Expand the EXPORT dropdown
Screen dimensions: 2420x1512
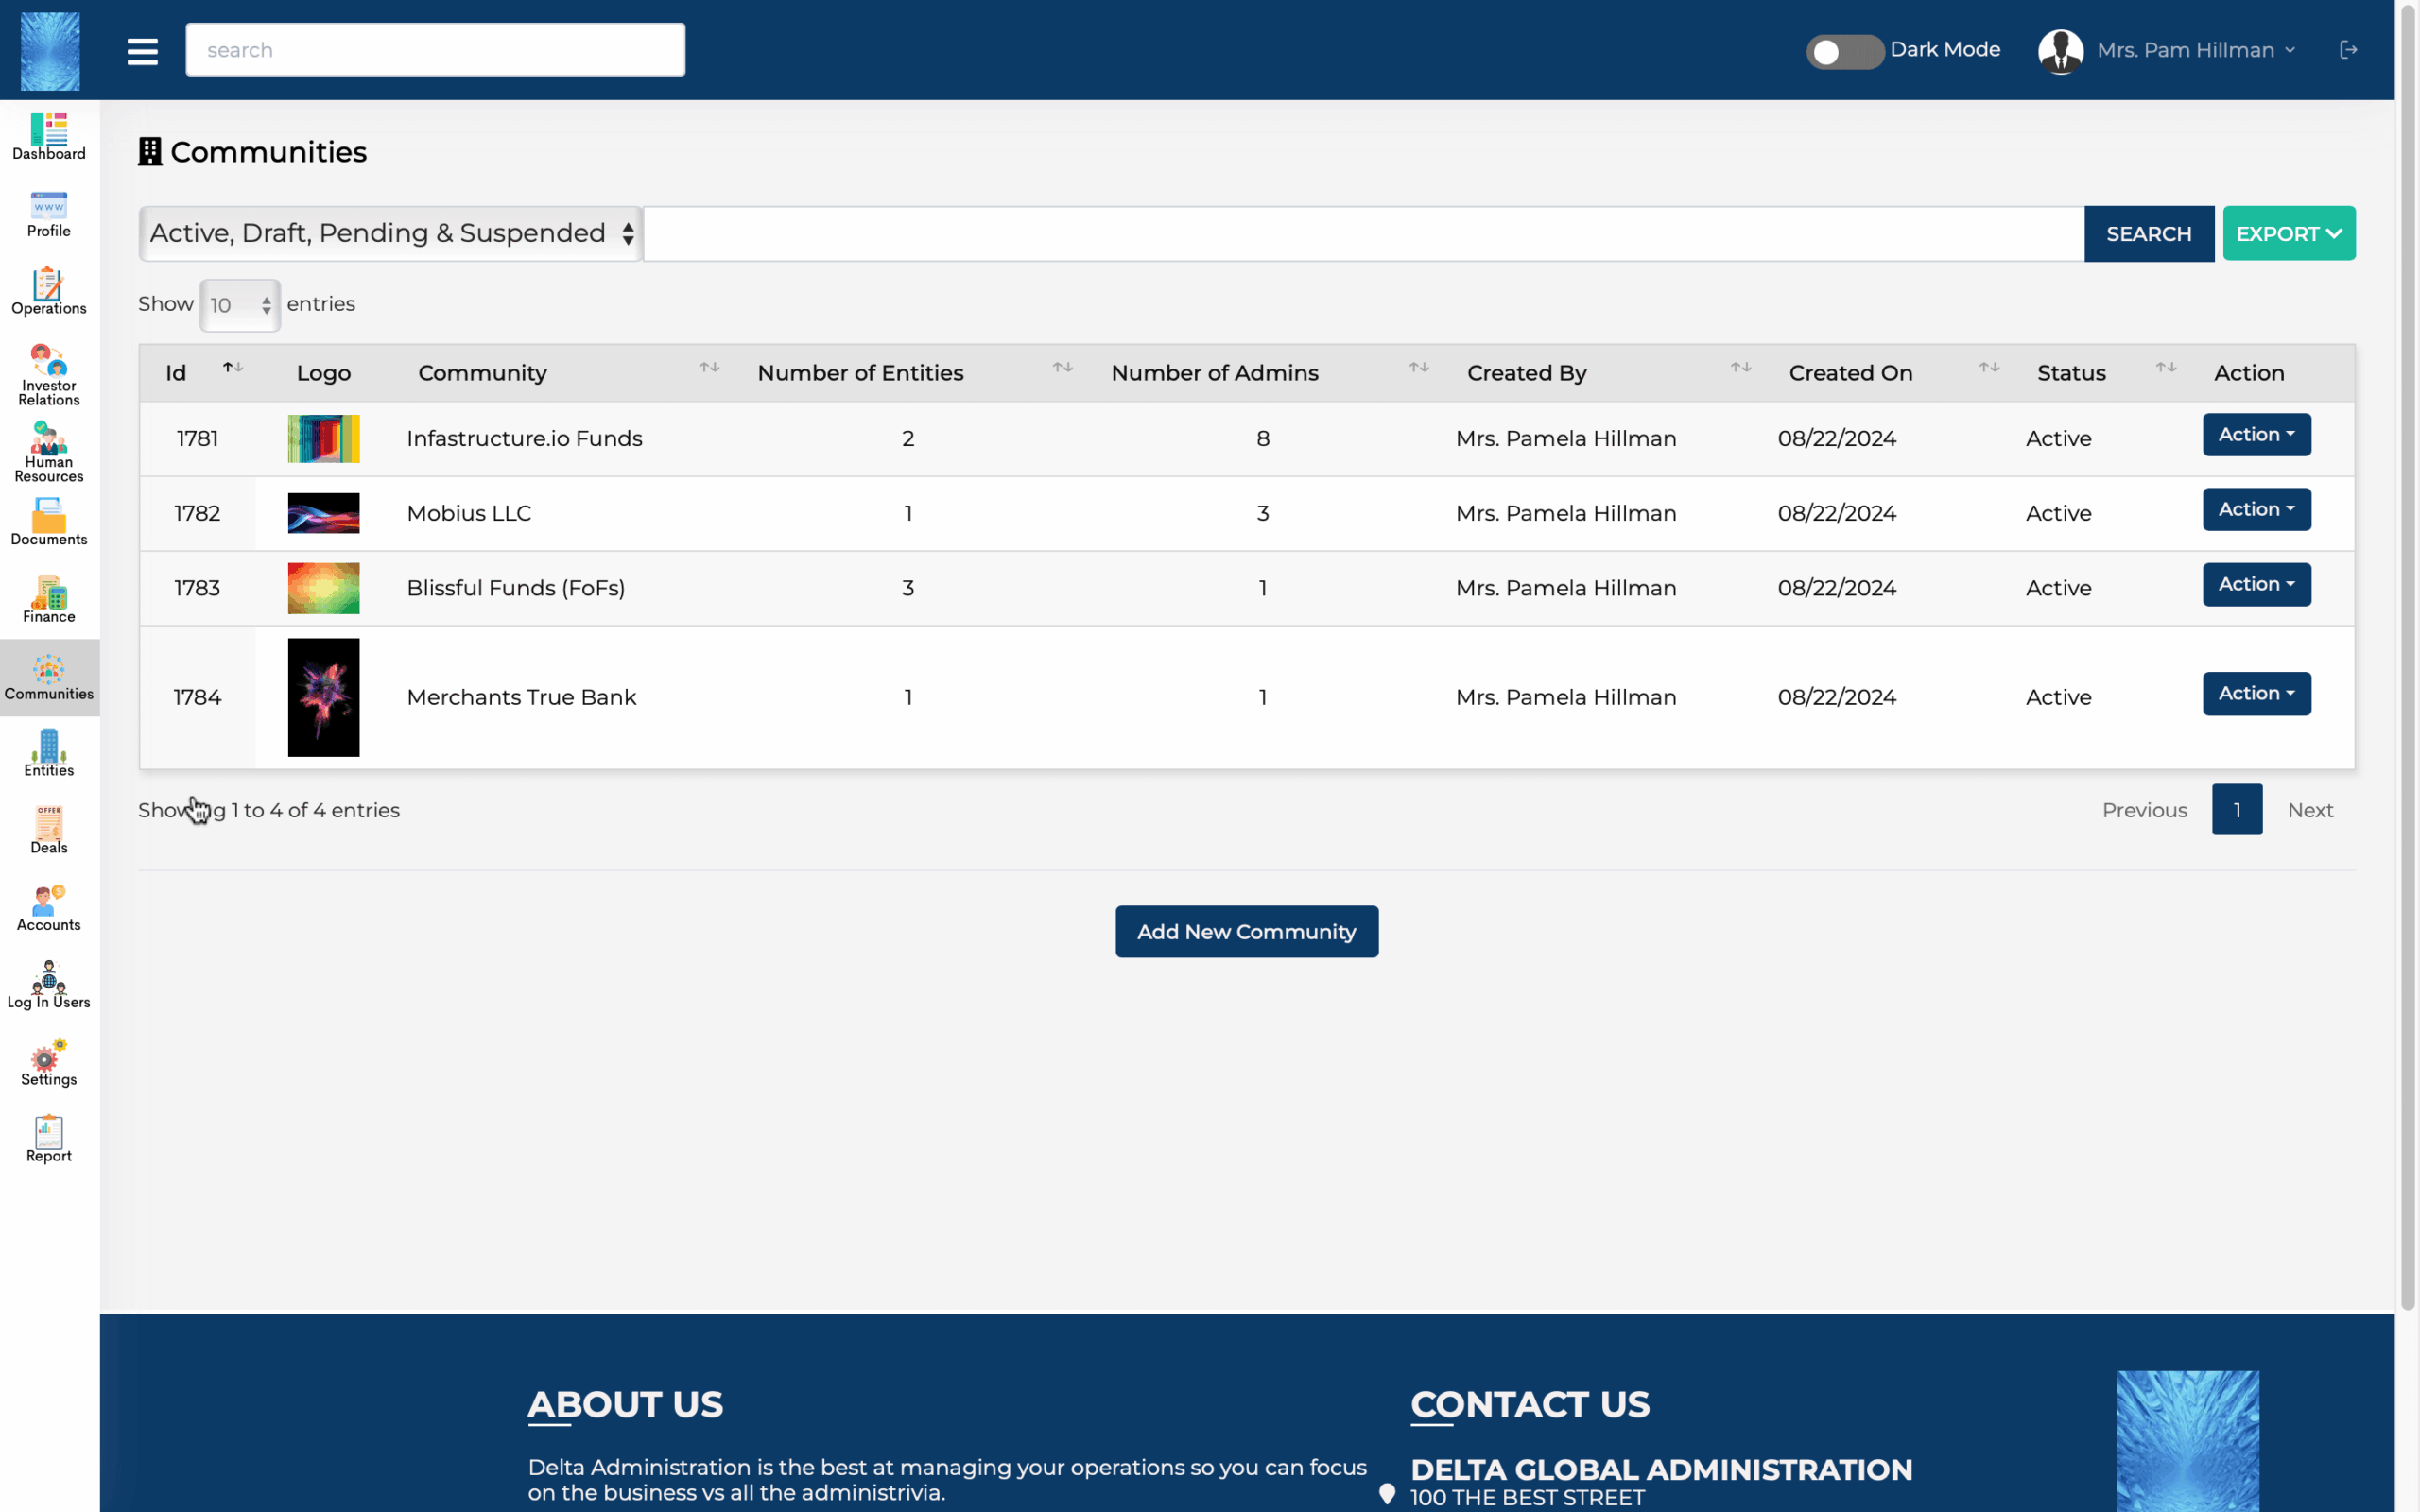point(2288,233)
